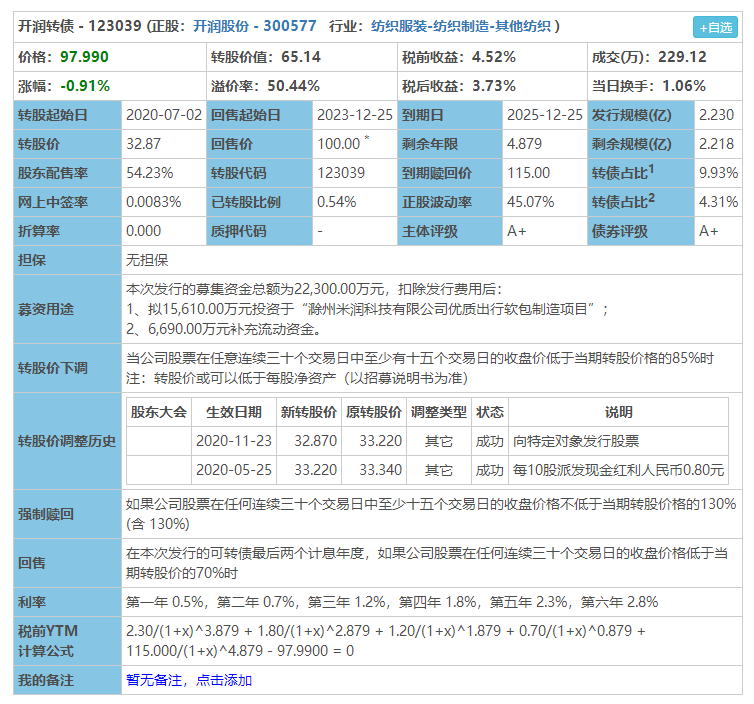Screen dimensions: 754x704
Task: Click the 发行规模(亿) value 2.230
Action: coord(716,115)
